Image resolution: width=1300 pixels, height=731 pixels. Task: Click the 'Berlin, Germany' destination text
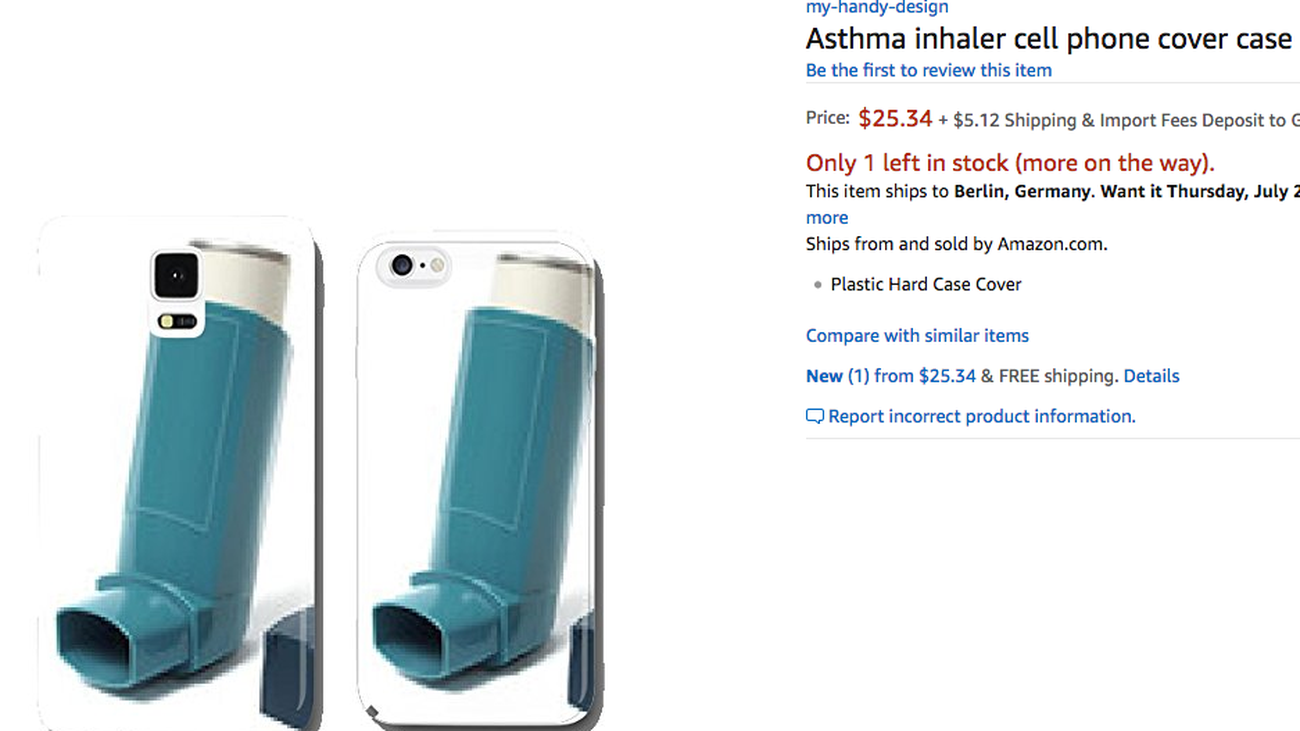pos(1021,191)
